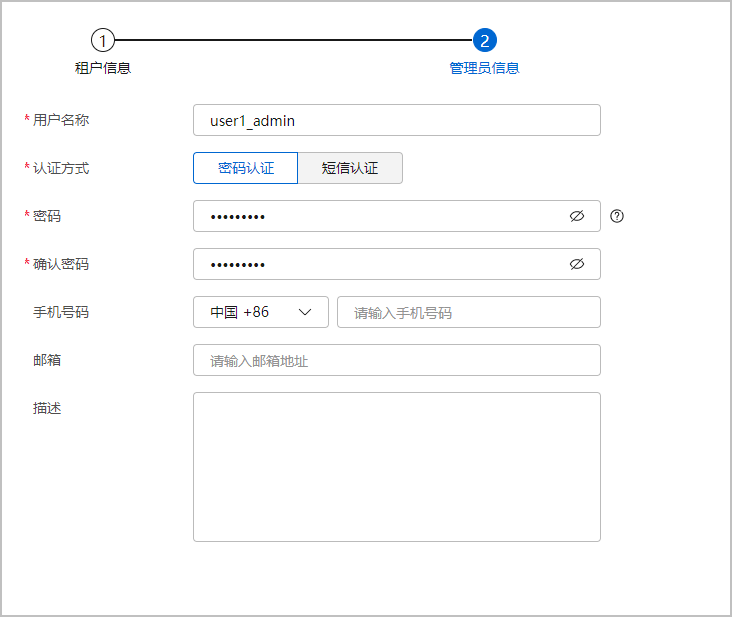Click the 邮箱 field label
The image size is (732, 617).
click(47, 360)
